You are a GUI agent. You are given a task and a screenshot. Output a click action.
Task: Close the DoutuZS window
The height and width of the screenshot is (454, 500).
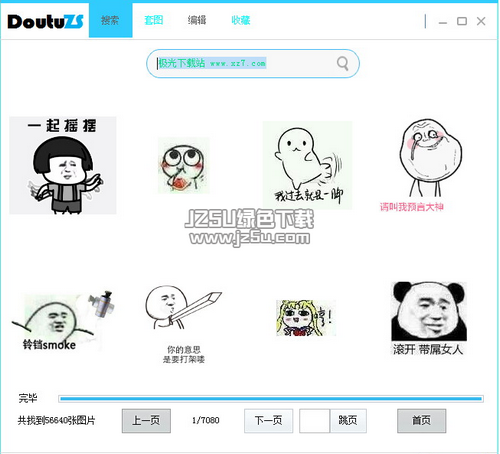pyautogui.click(x=481, y=21)
